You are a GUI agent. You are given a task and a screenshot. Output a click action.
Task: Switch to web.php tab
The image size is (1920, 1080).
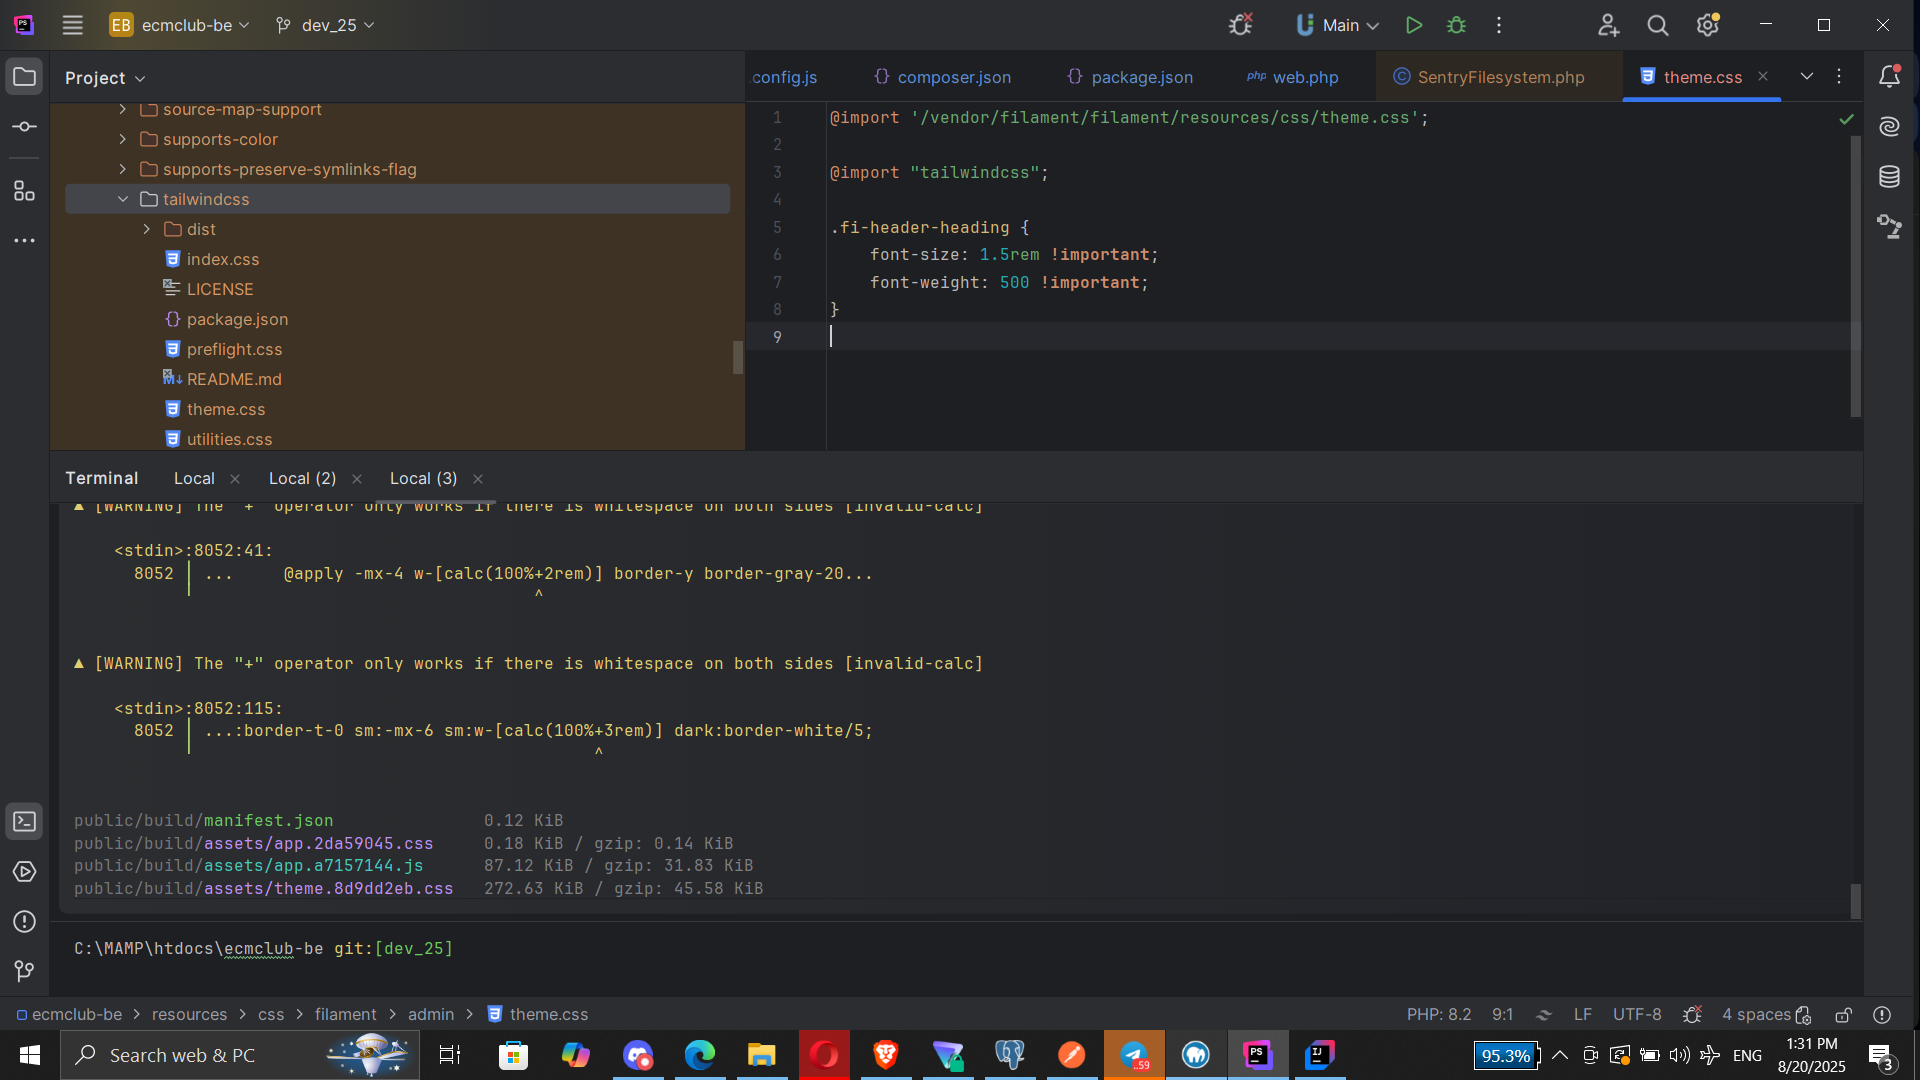(x=1293, y=77)
